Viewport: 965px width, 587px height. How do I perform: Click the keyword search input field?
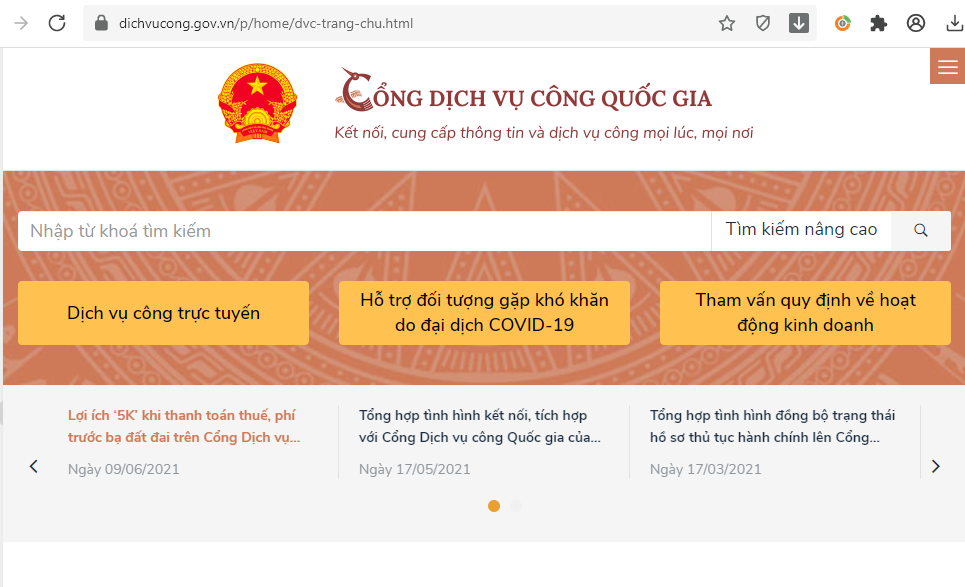[x=364, y=231]
